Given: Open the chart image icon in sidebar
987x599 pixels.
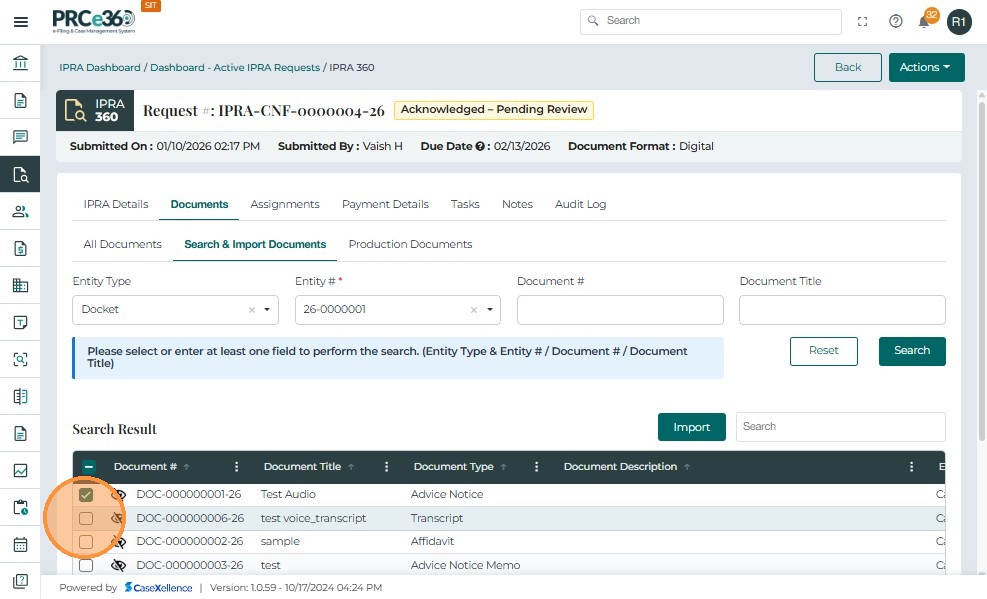Looking at the screenshot, I should [x=20, y=471].
